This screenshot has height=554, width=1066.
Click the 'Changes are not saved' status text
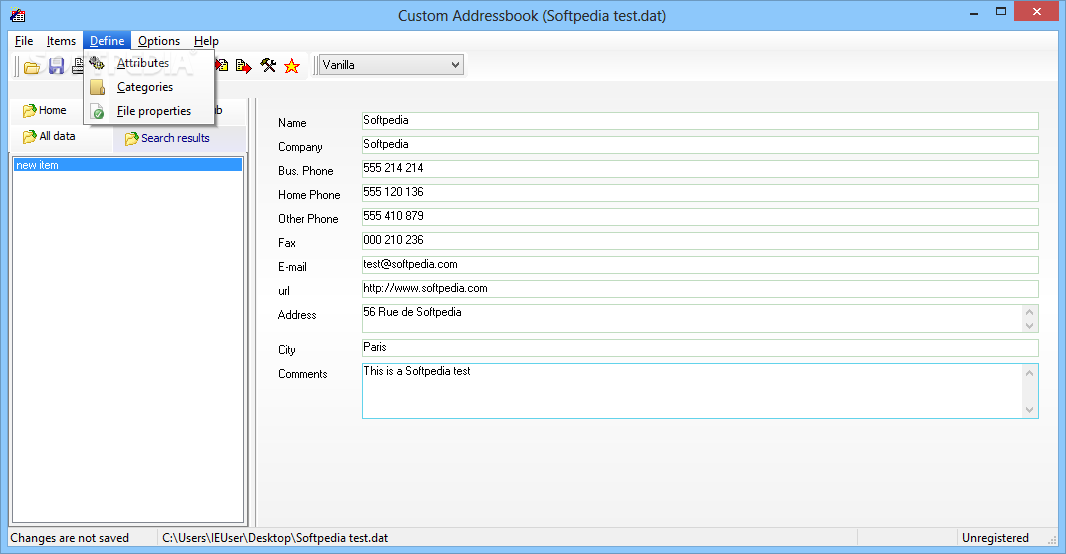[69, 538]
